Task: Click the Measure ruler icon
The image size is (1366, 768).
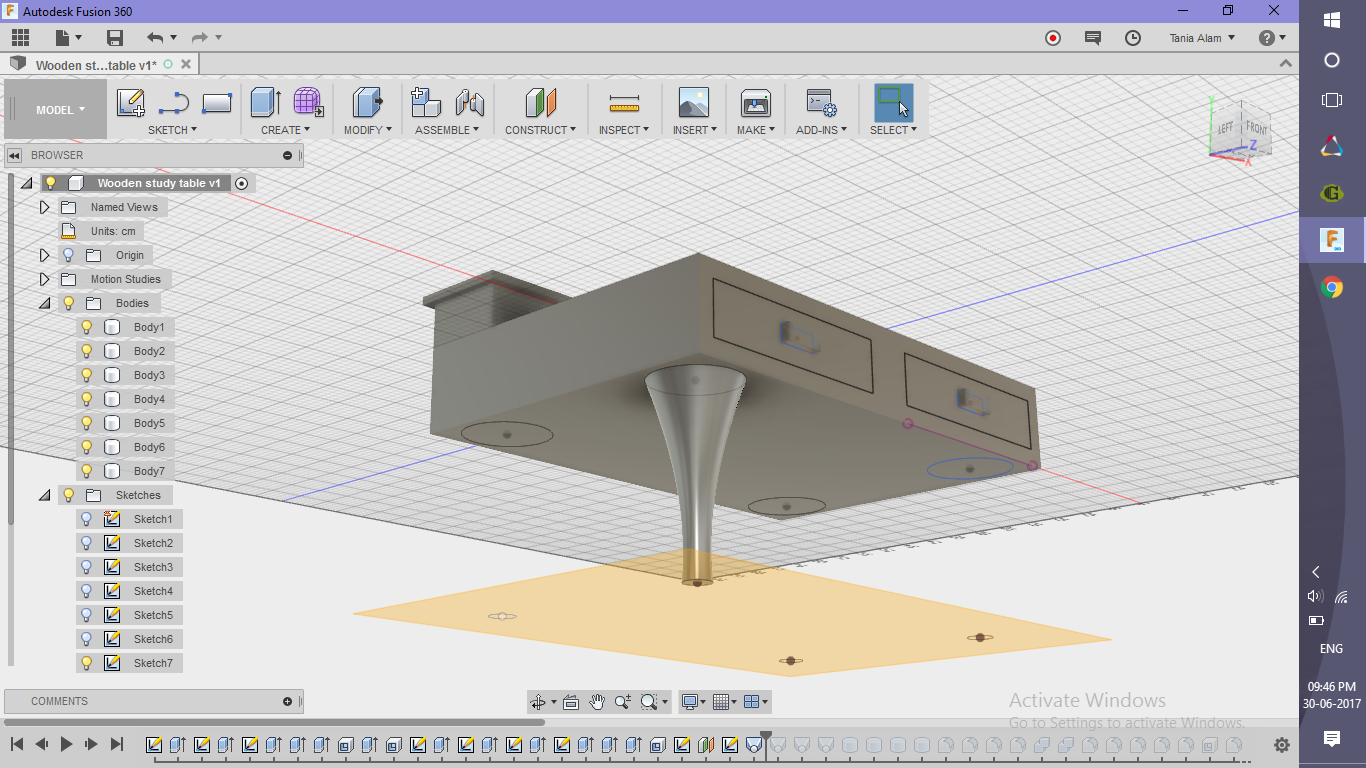Action: [624, 103]
